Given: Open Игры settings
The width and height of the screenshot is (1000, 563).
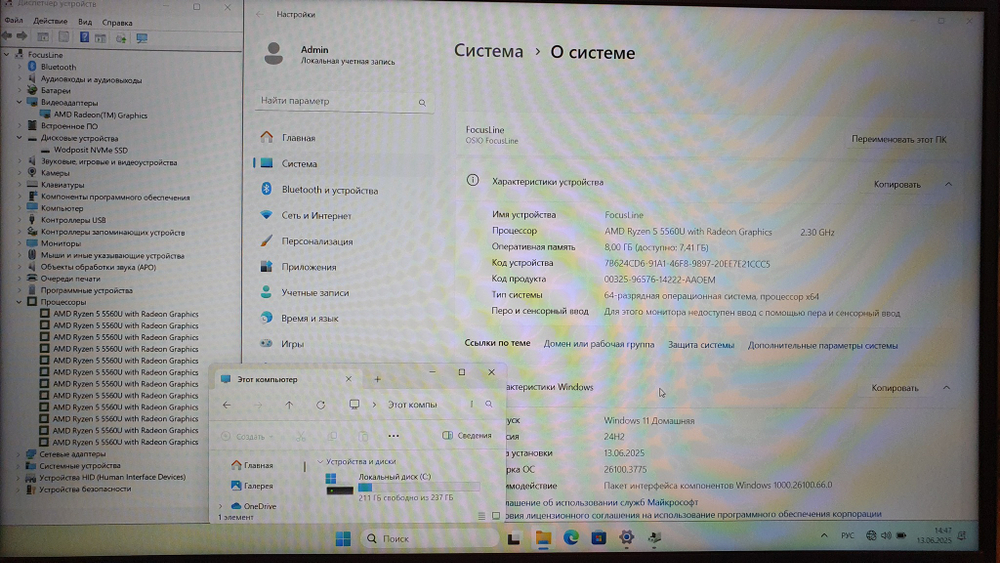Looking at the screenshot, I should point(292,344).
